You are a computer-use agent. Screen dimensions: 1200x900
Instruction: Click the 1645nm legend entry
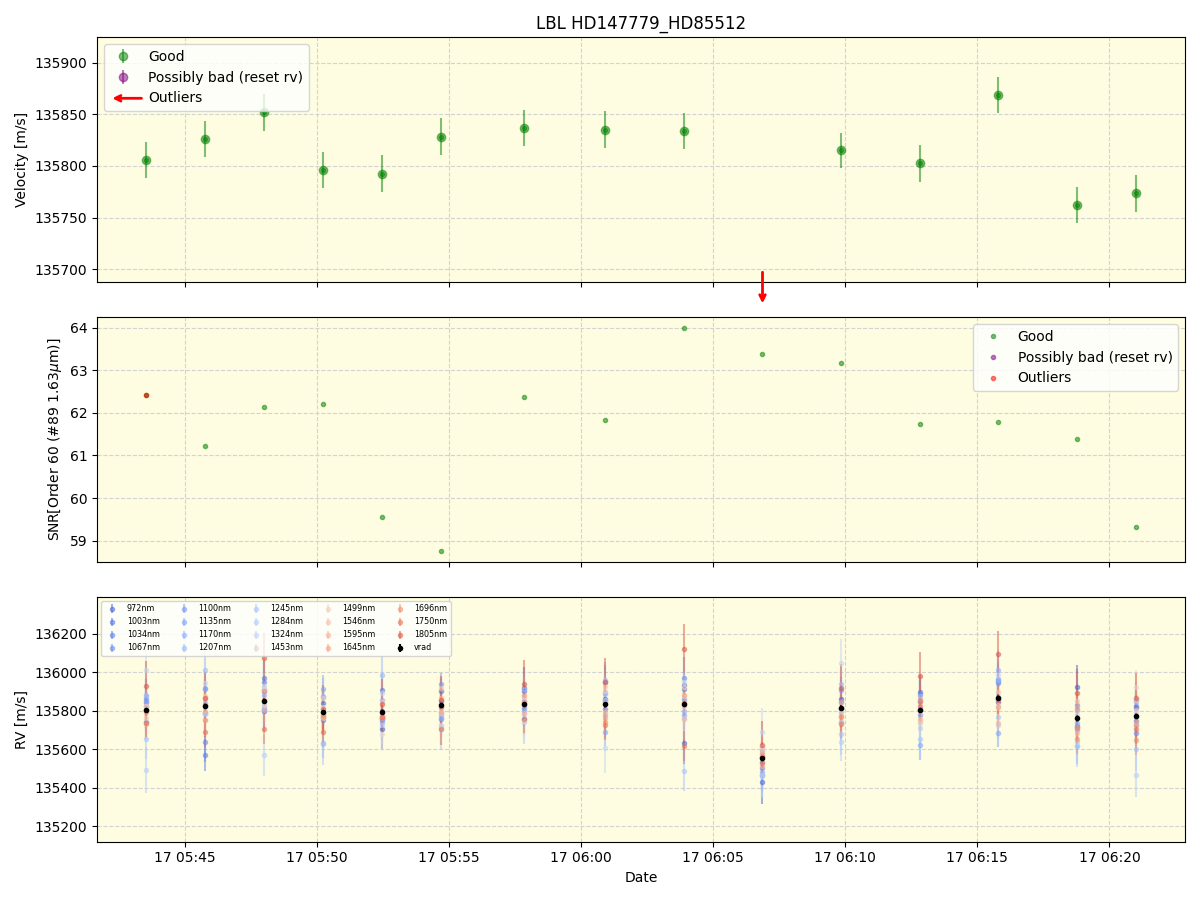coord(350,647)
